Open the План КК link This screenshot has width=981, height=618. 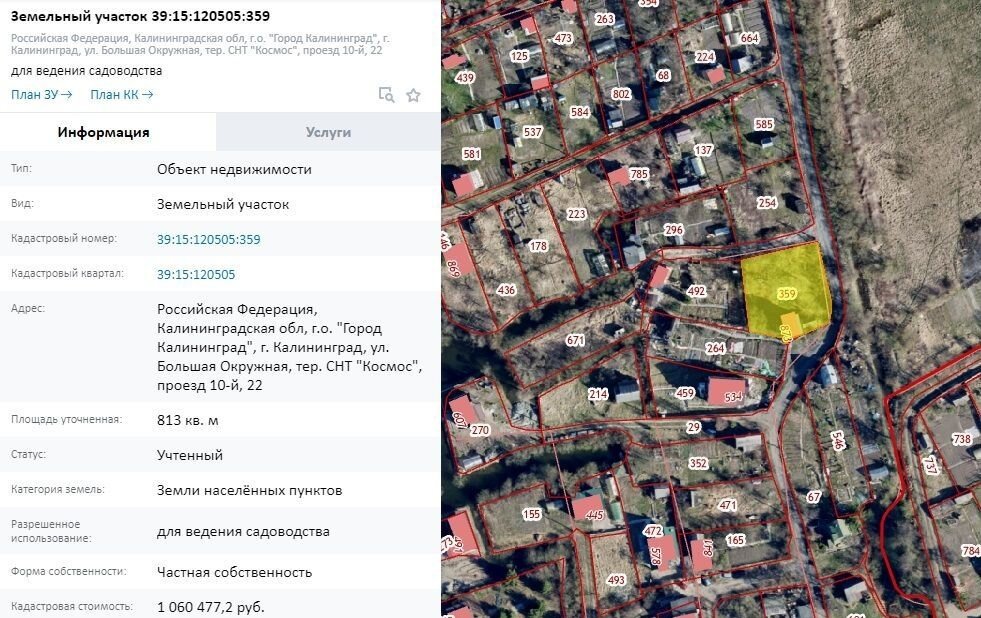(x=121, y=95)
